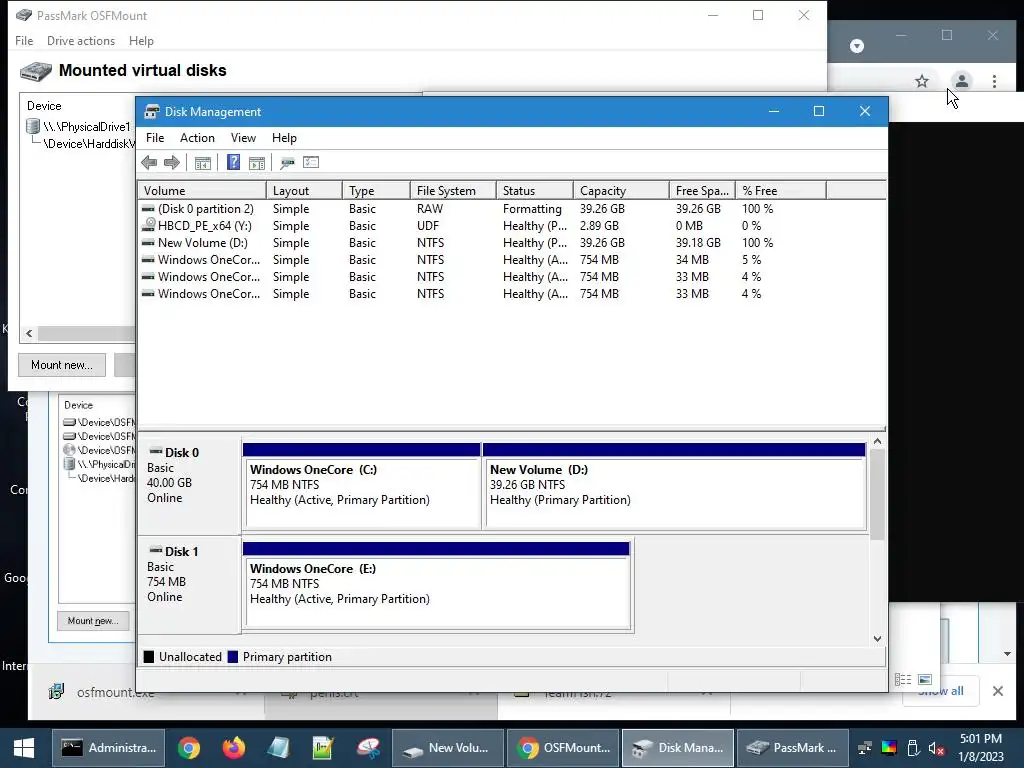Open the Help menu in Disk Management

pyautogui.click(x=284, y=138)
